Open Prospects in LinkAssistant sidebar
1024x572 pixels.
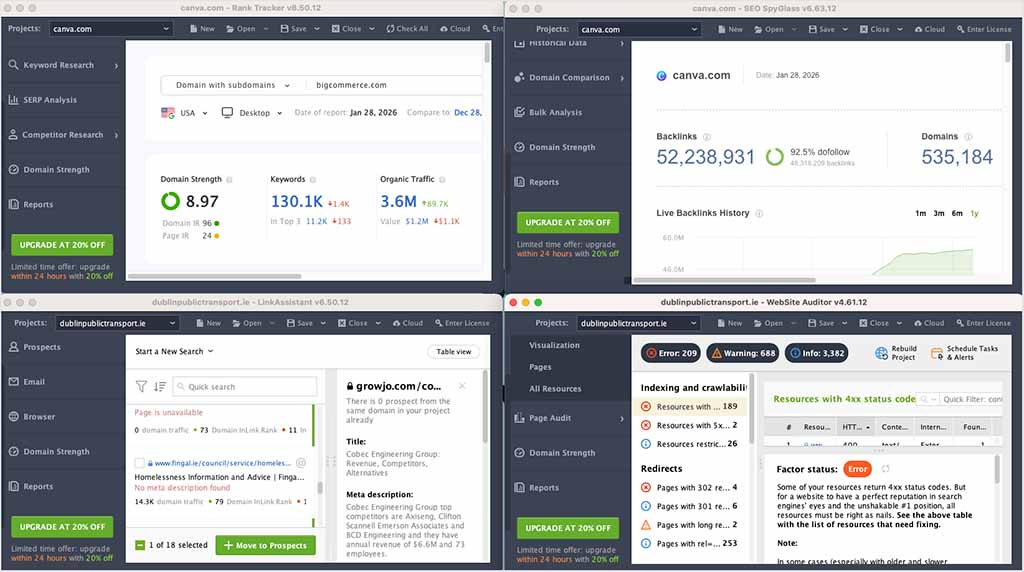click(x=35, y=347)
